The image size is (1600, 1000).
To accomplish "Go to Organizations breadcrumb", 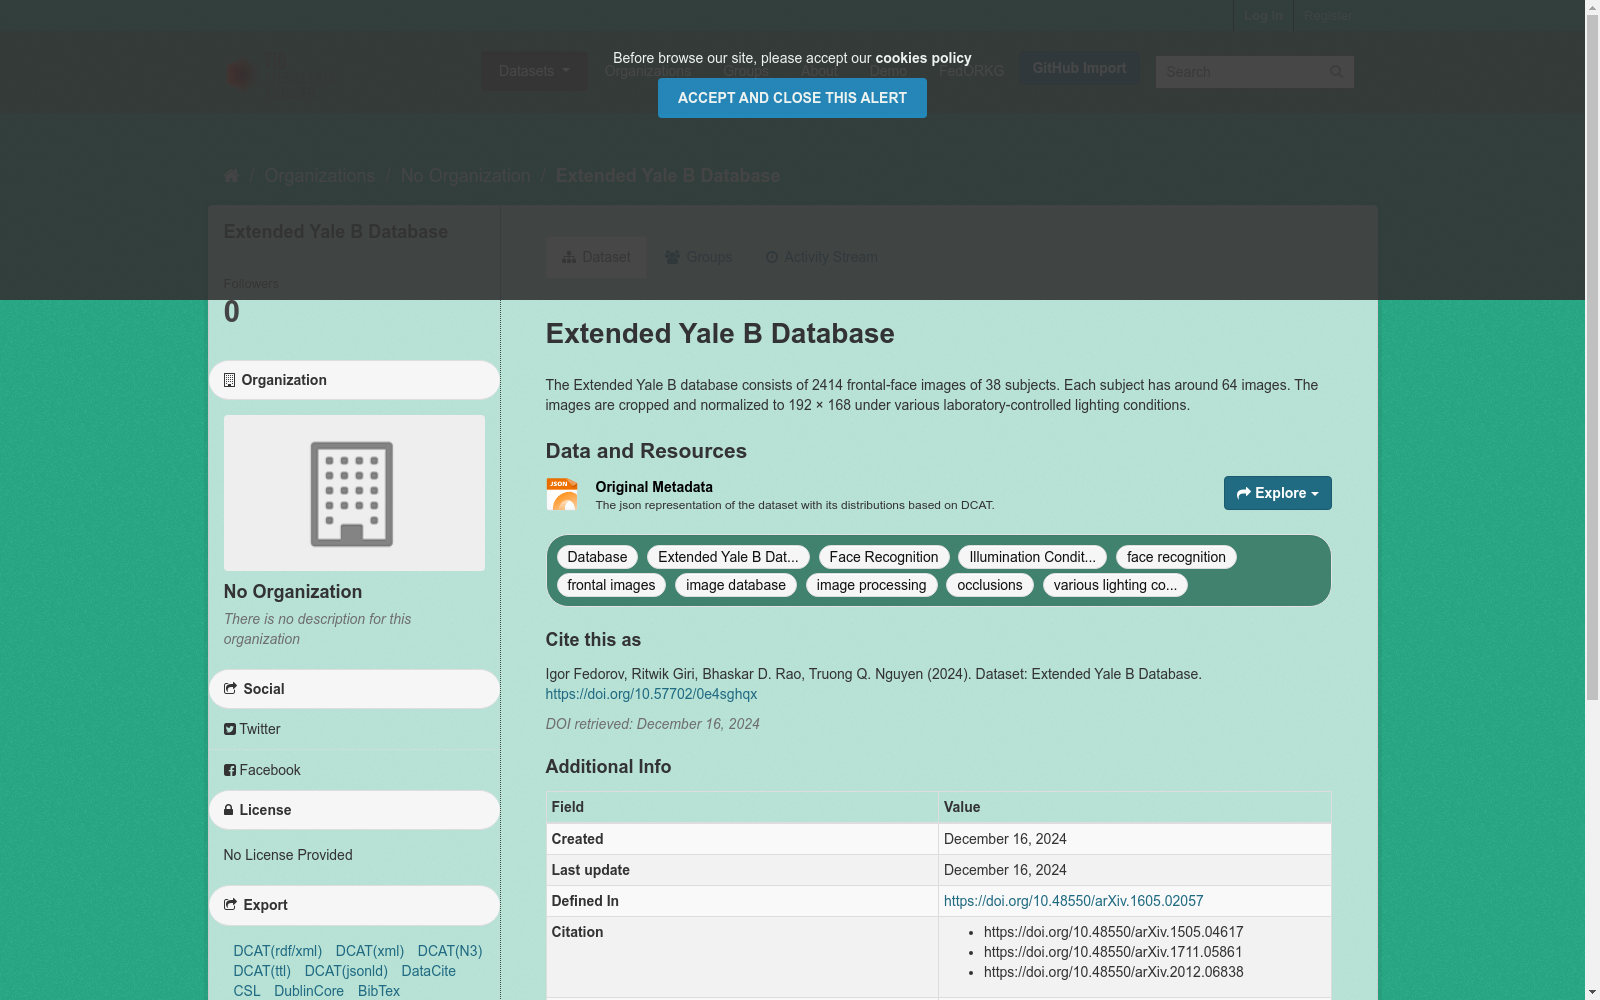I will [x=320, y=176].
